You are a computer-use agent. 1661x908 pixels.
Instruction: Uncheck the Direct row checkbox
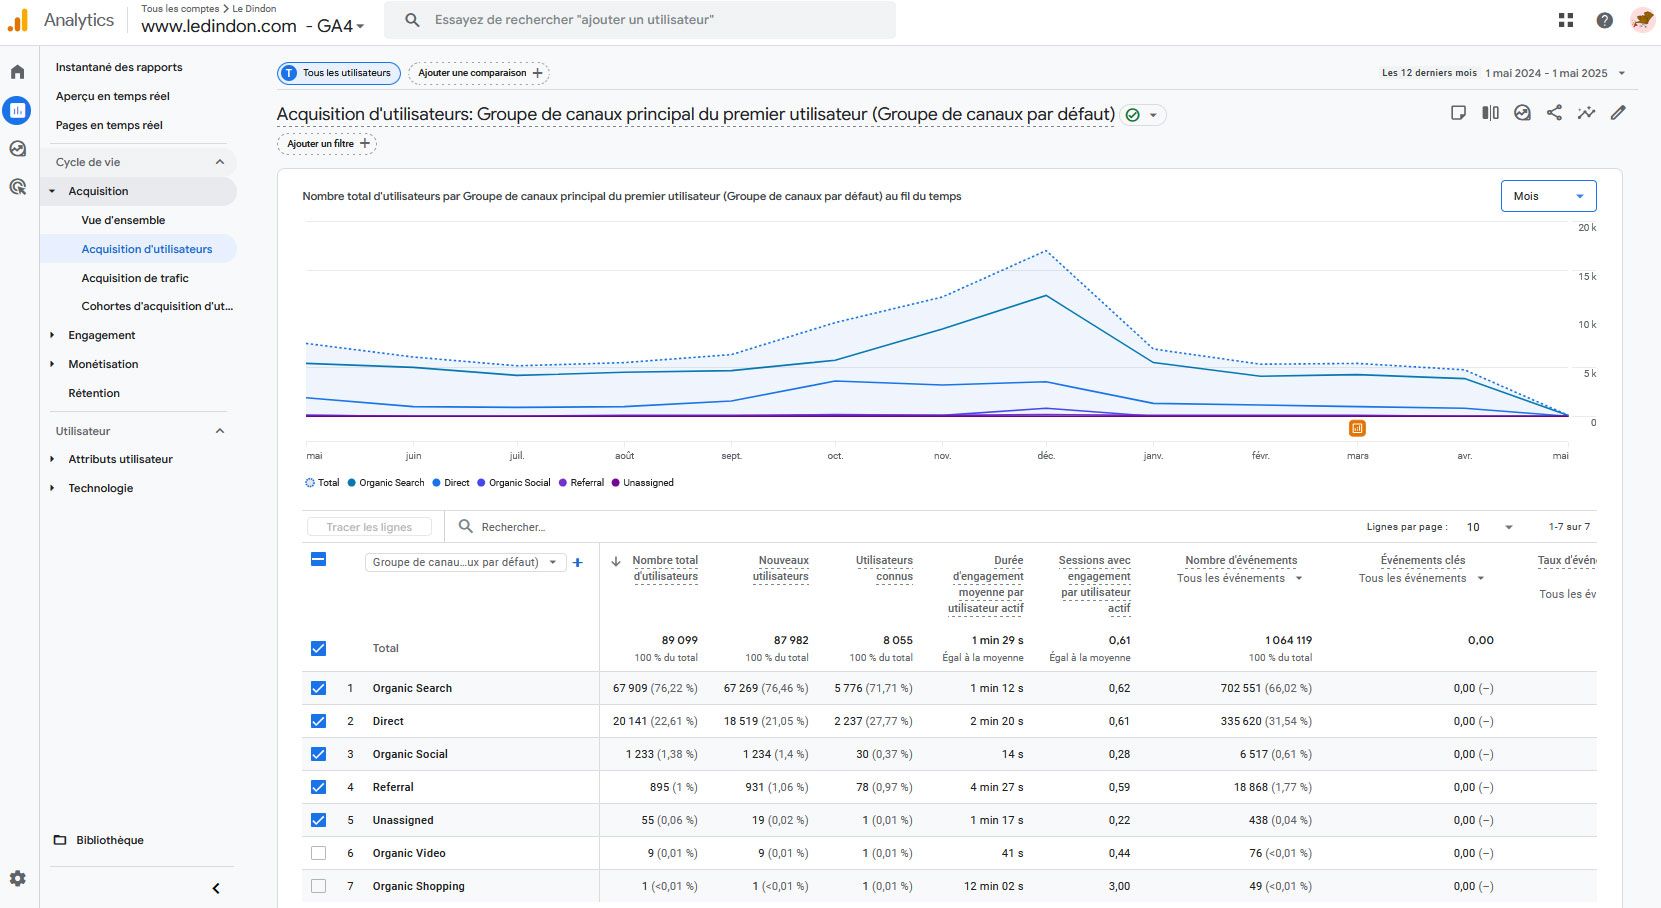point(318,721)
